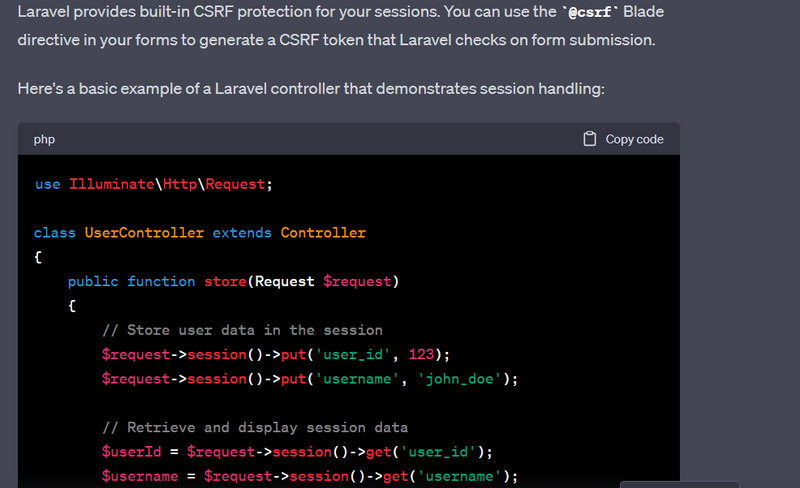Image resolution: width=800 pixels, height=488 pixels.
Task: Click the line putting 'user_id', 123
Action: tap(276, 354)
